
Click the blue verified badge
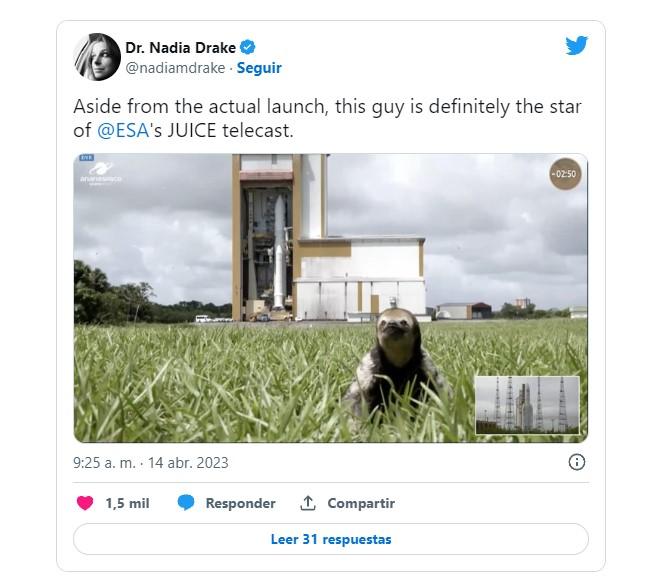click(x=248, y=47)
